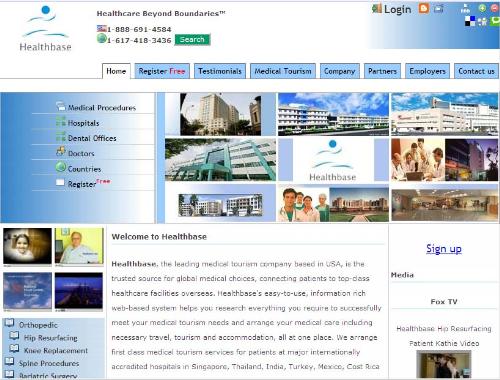The width and height of the screenshot is (500, 380).
Task: Click the sidebar Register Free link
Action: [x=89, y=183]
